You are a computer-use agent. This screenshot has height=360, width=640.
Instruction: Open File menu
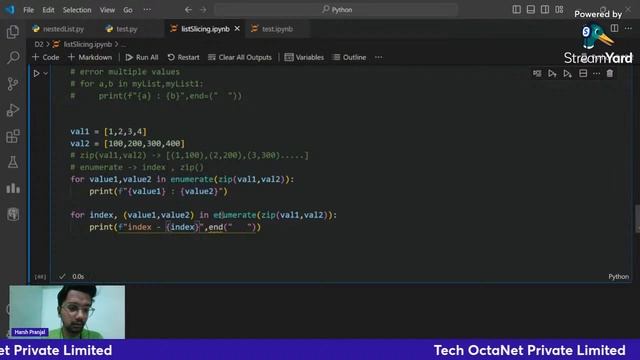(x=28, y=10)
